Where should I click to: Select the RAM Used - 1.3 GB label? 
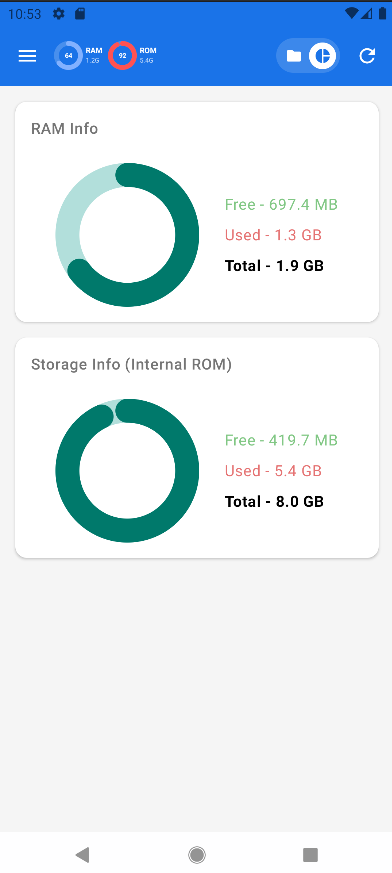click(x=273, y=235)
